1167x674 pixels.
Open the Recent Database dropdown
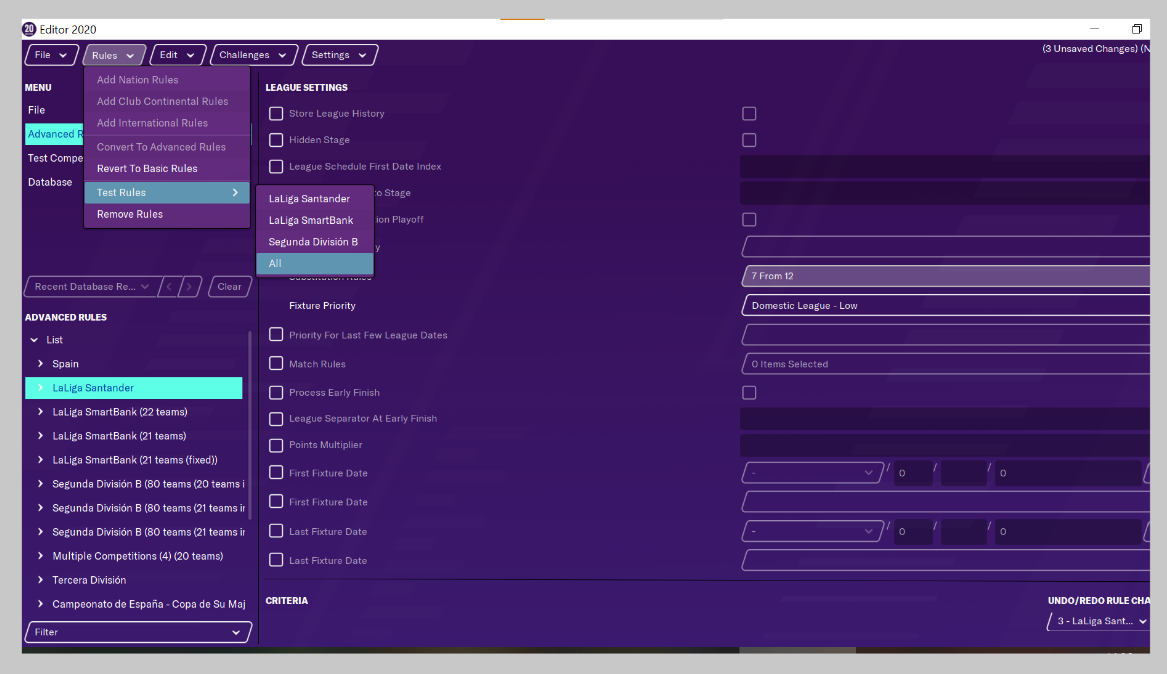pyautogui.click(x=90, y=287)
